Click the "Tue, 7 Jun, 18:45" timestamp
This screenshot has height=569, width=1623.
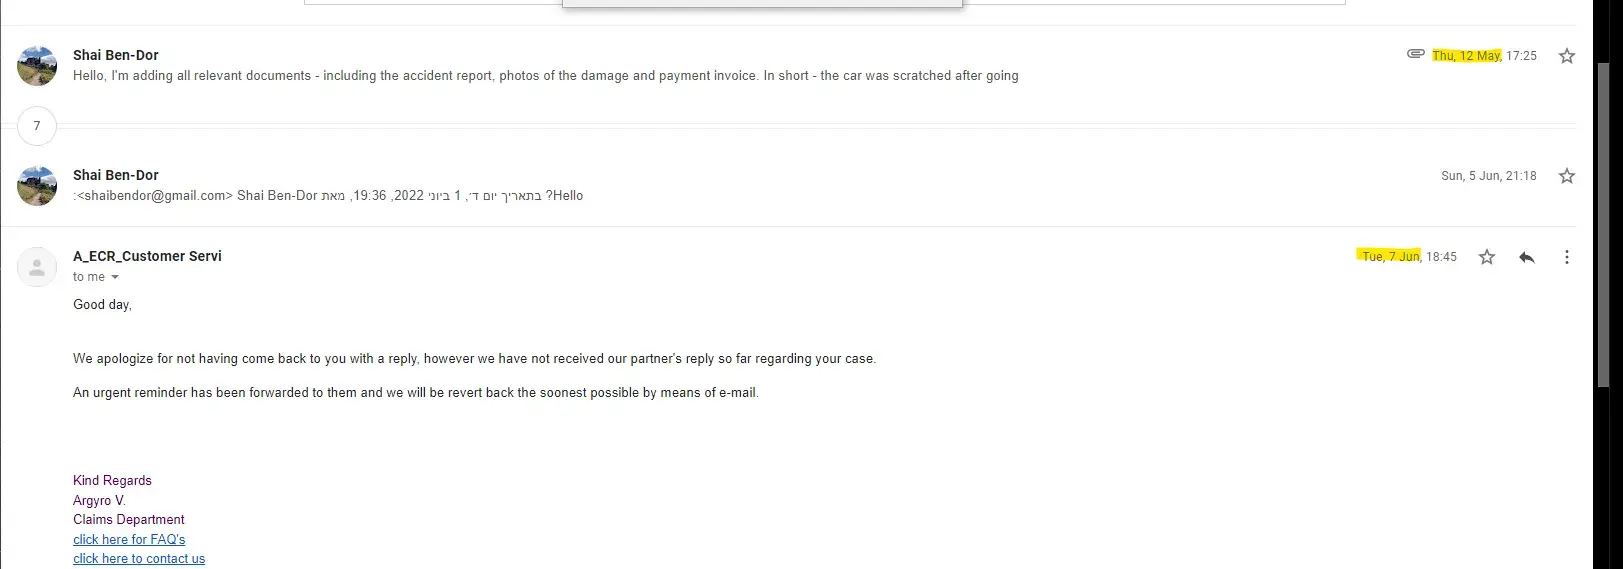pyautogui.click(x=1409, y=257)
